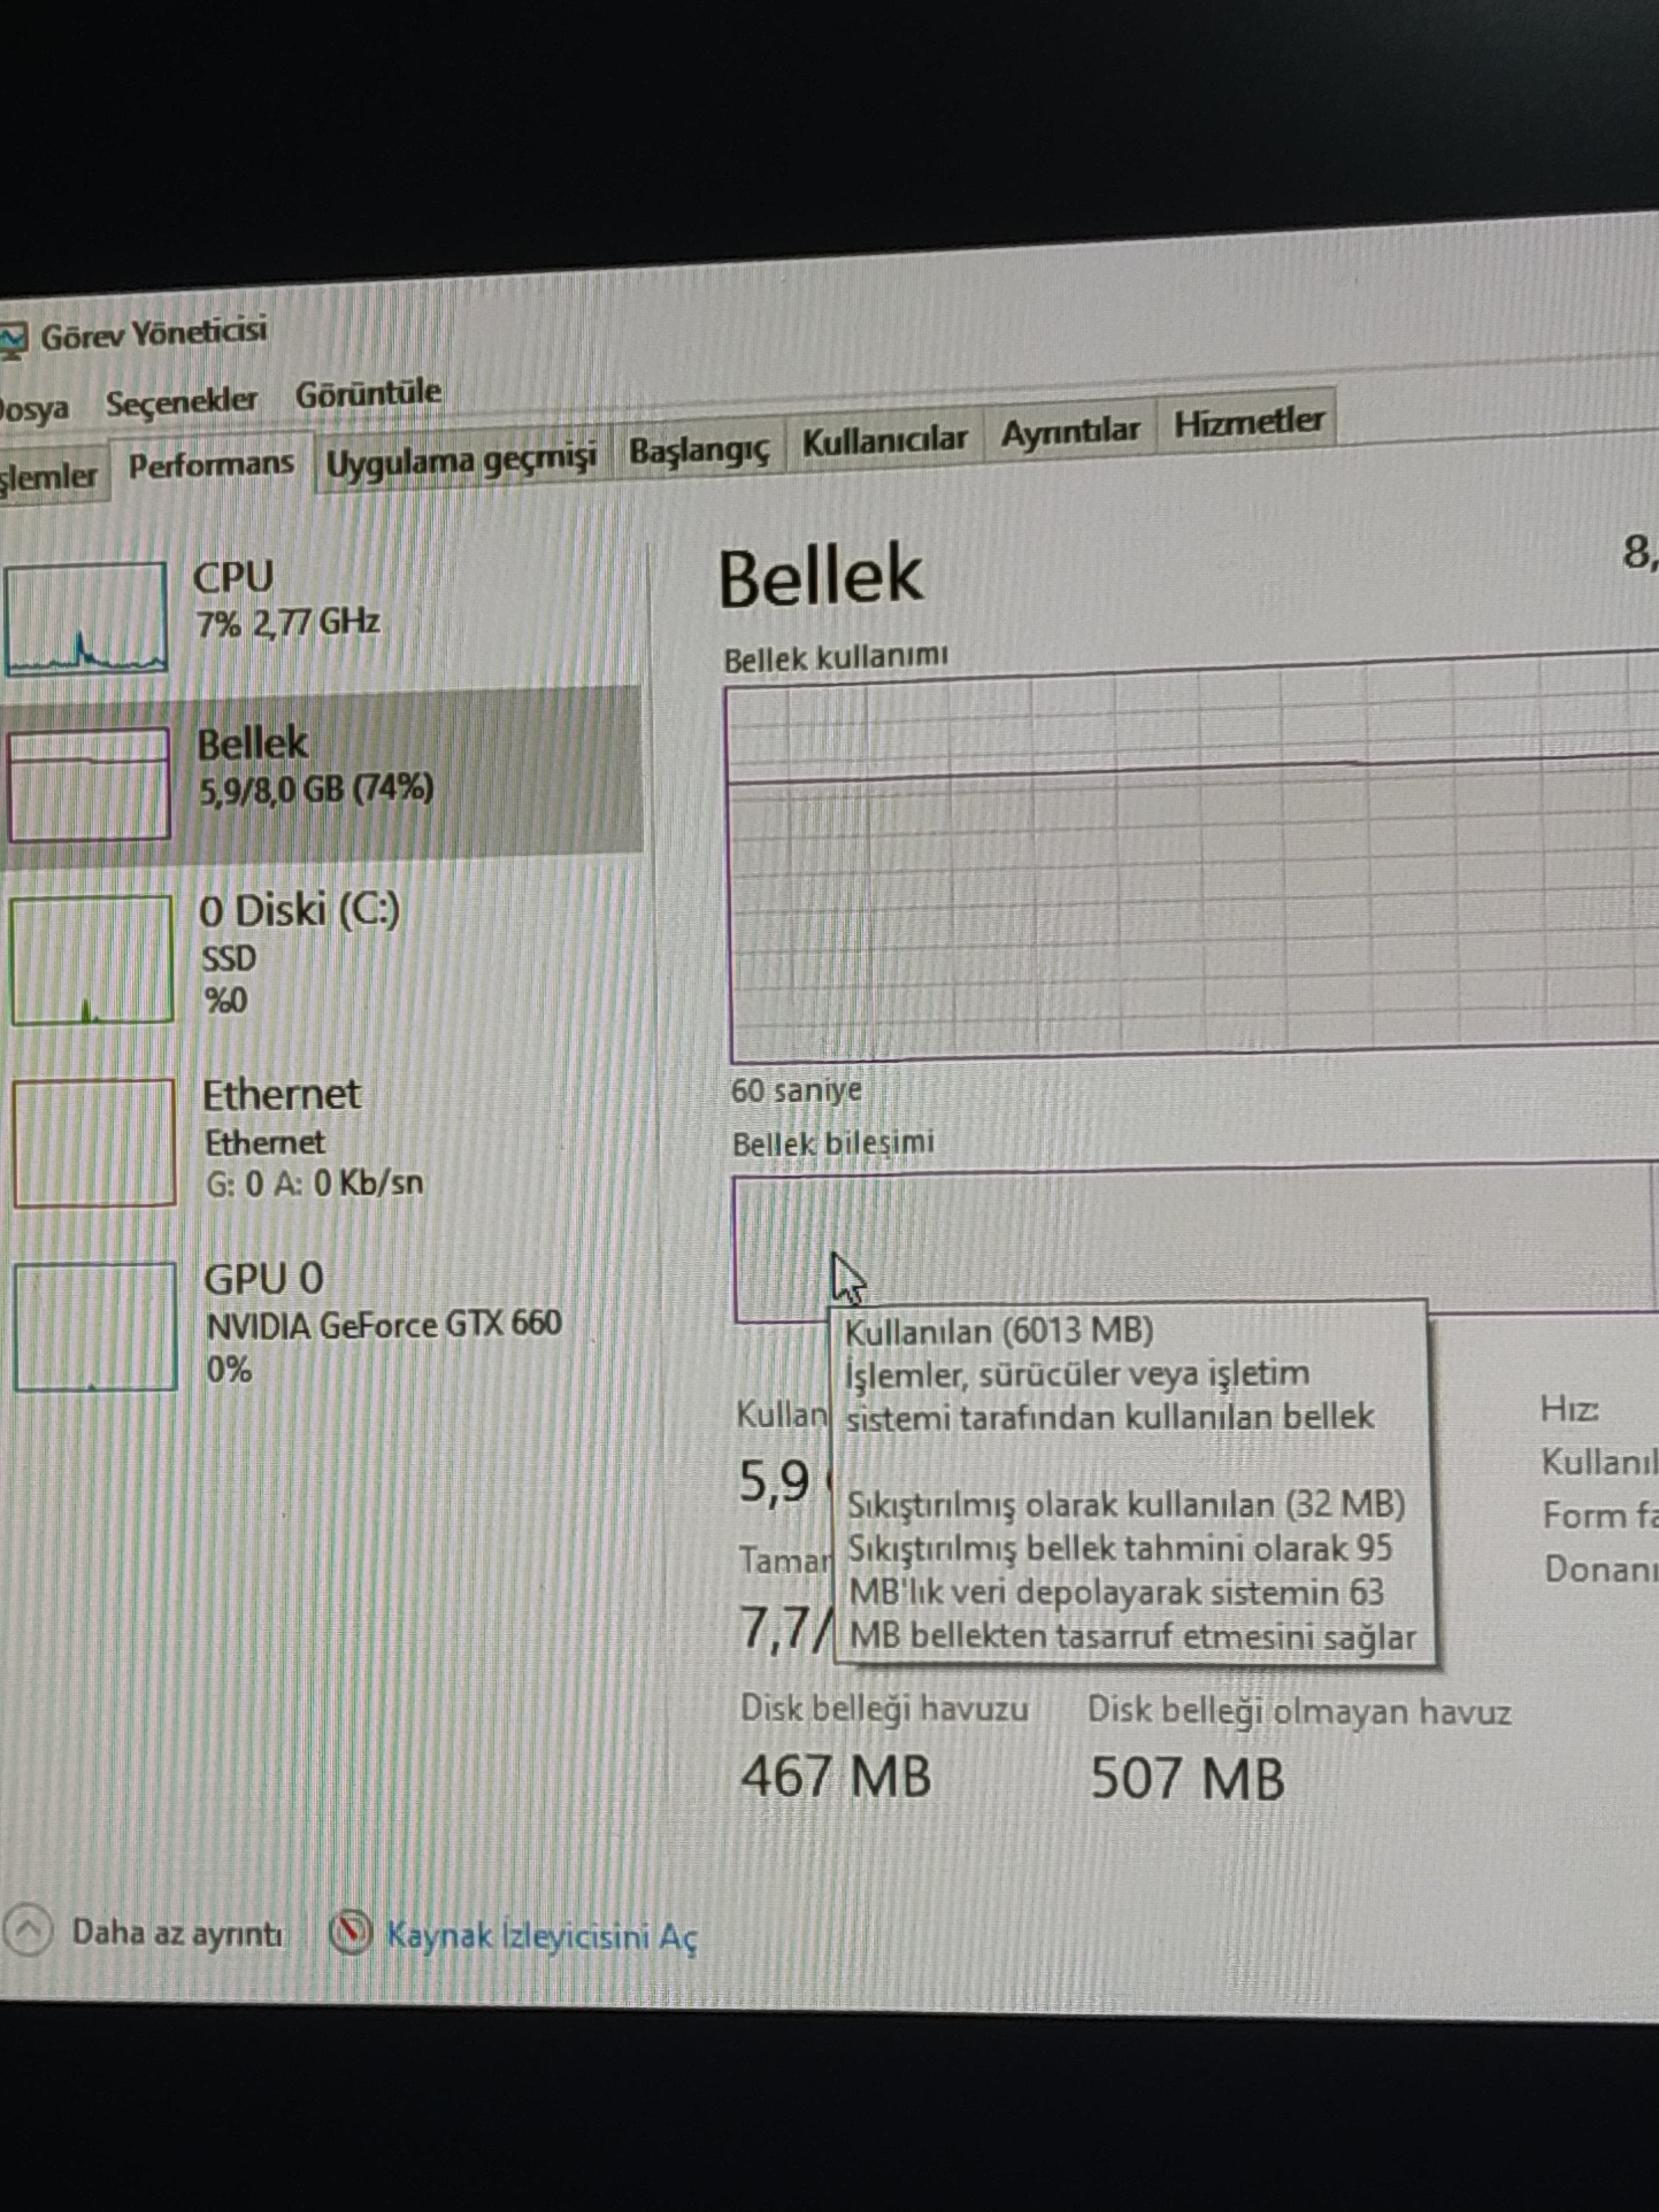Select the 0 Diski (C:) graph thumbnail
1659x2212 pixels.
point(92,960)
